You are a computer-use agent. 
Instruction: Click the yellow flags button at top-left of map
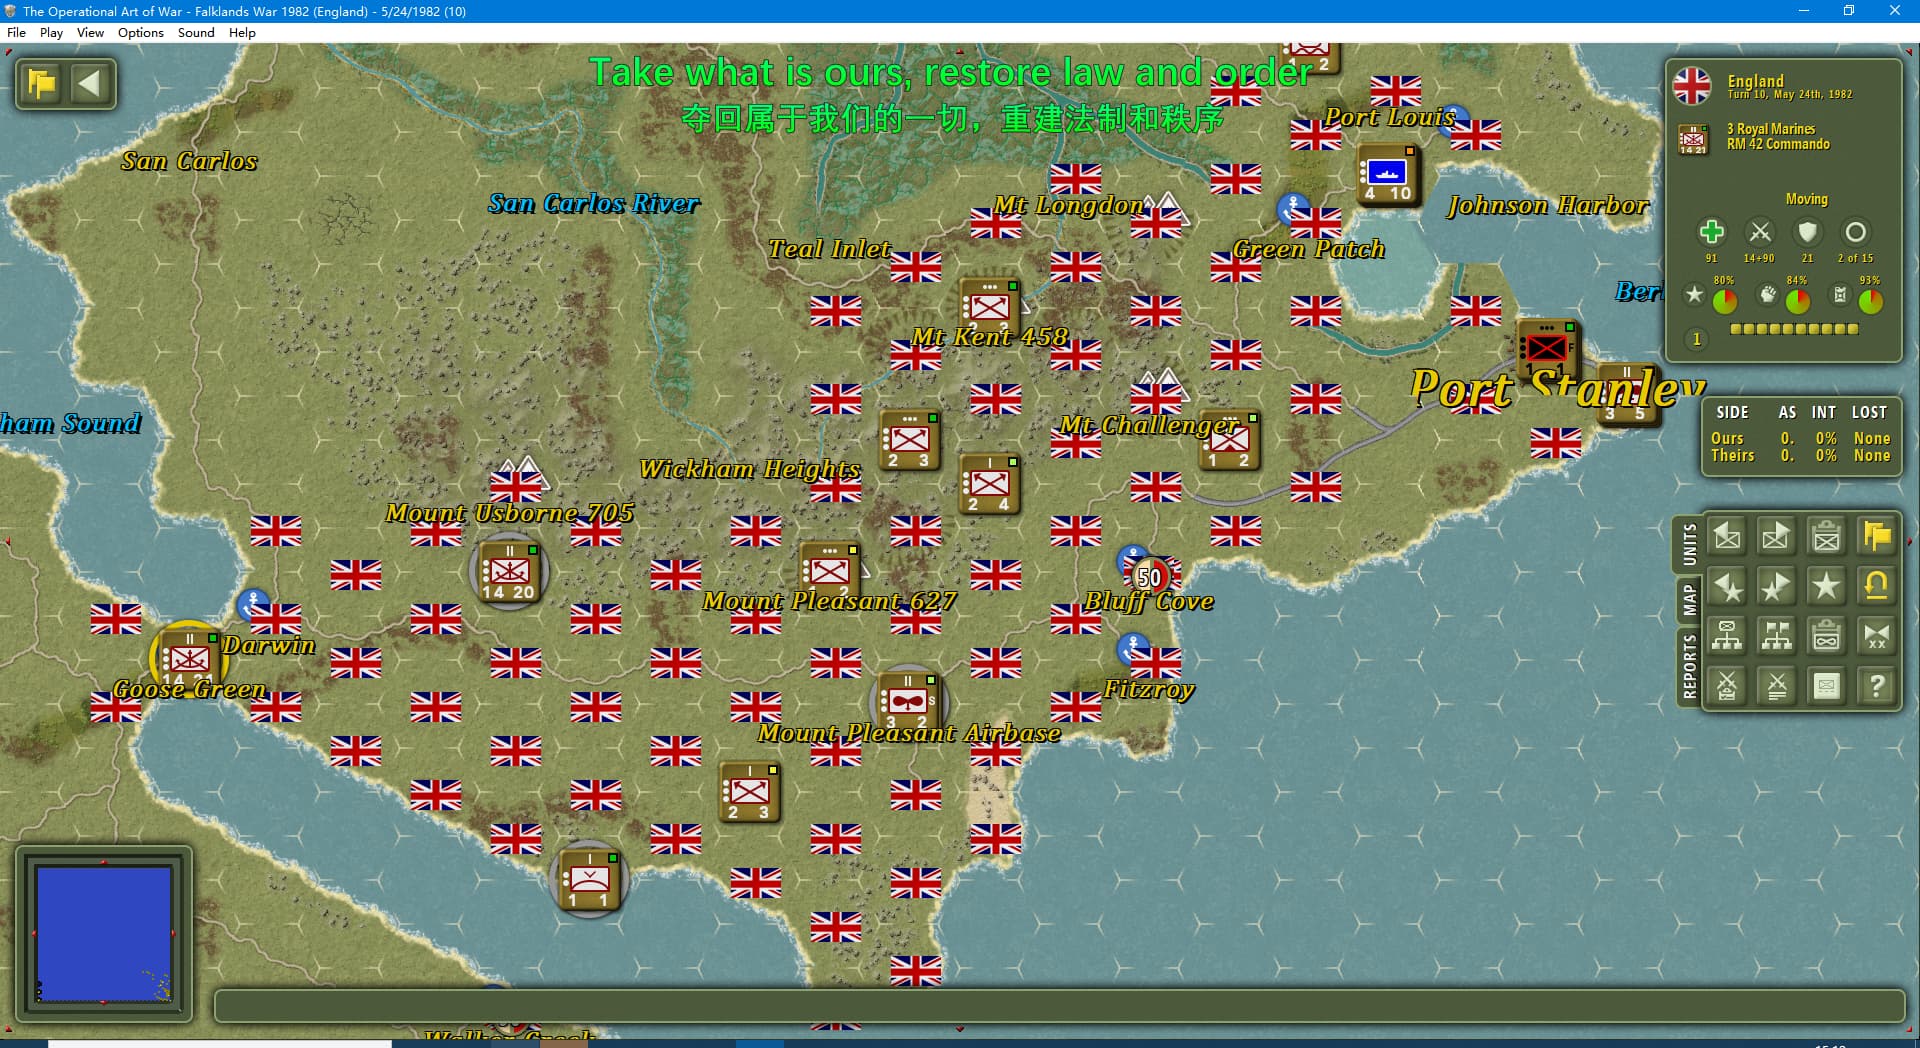pyautogui.click(x=42, y=83)
